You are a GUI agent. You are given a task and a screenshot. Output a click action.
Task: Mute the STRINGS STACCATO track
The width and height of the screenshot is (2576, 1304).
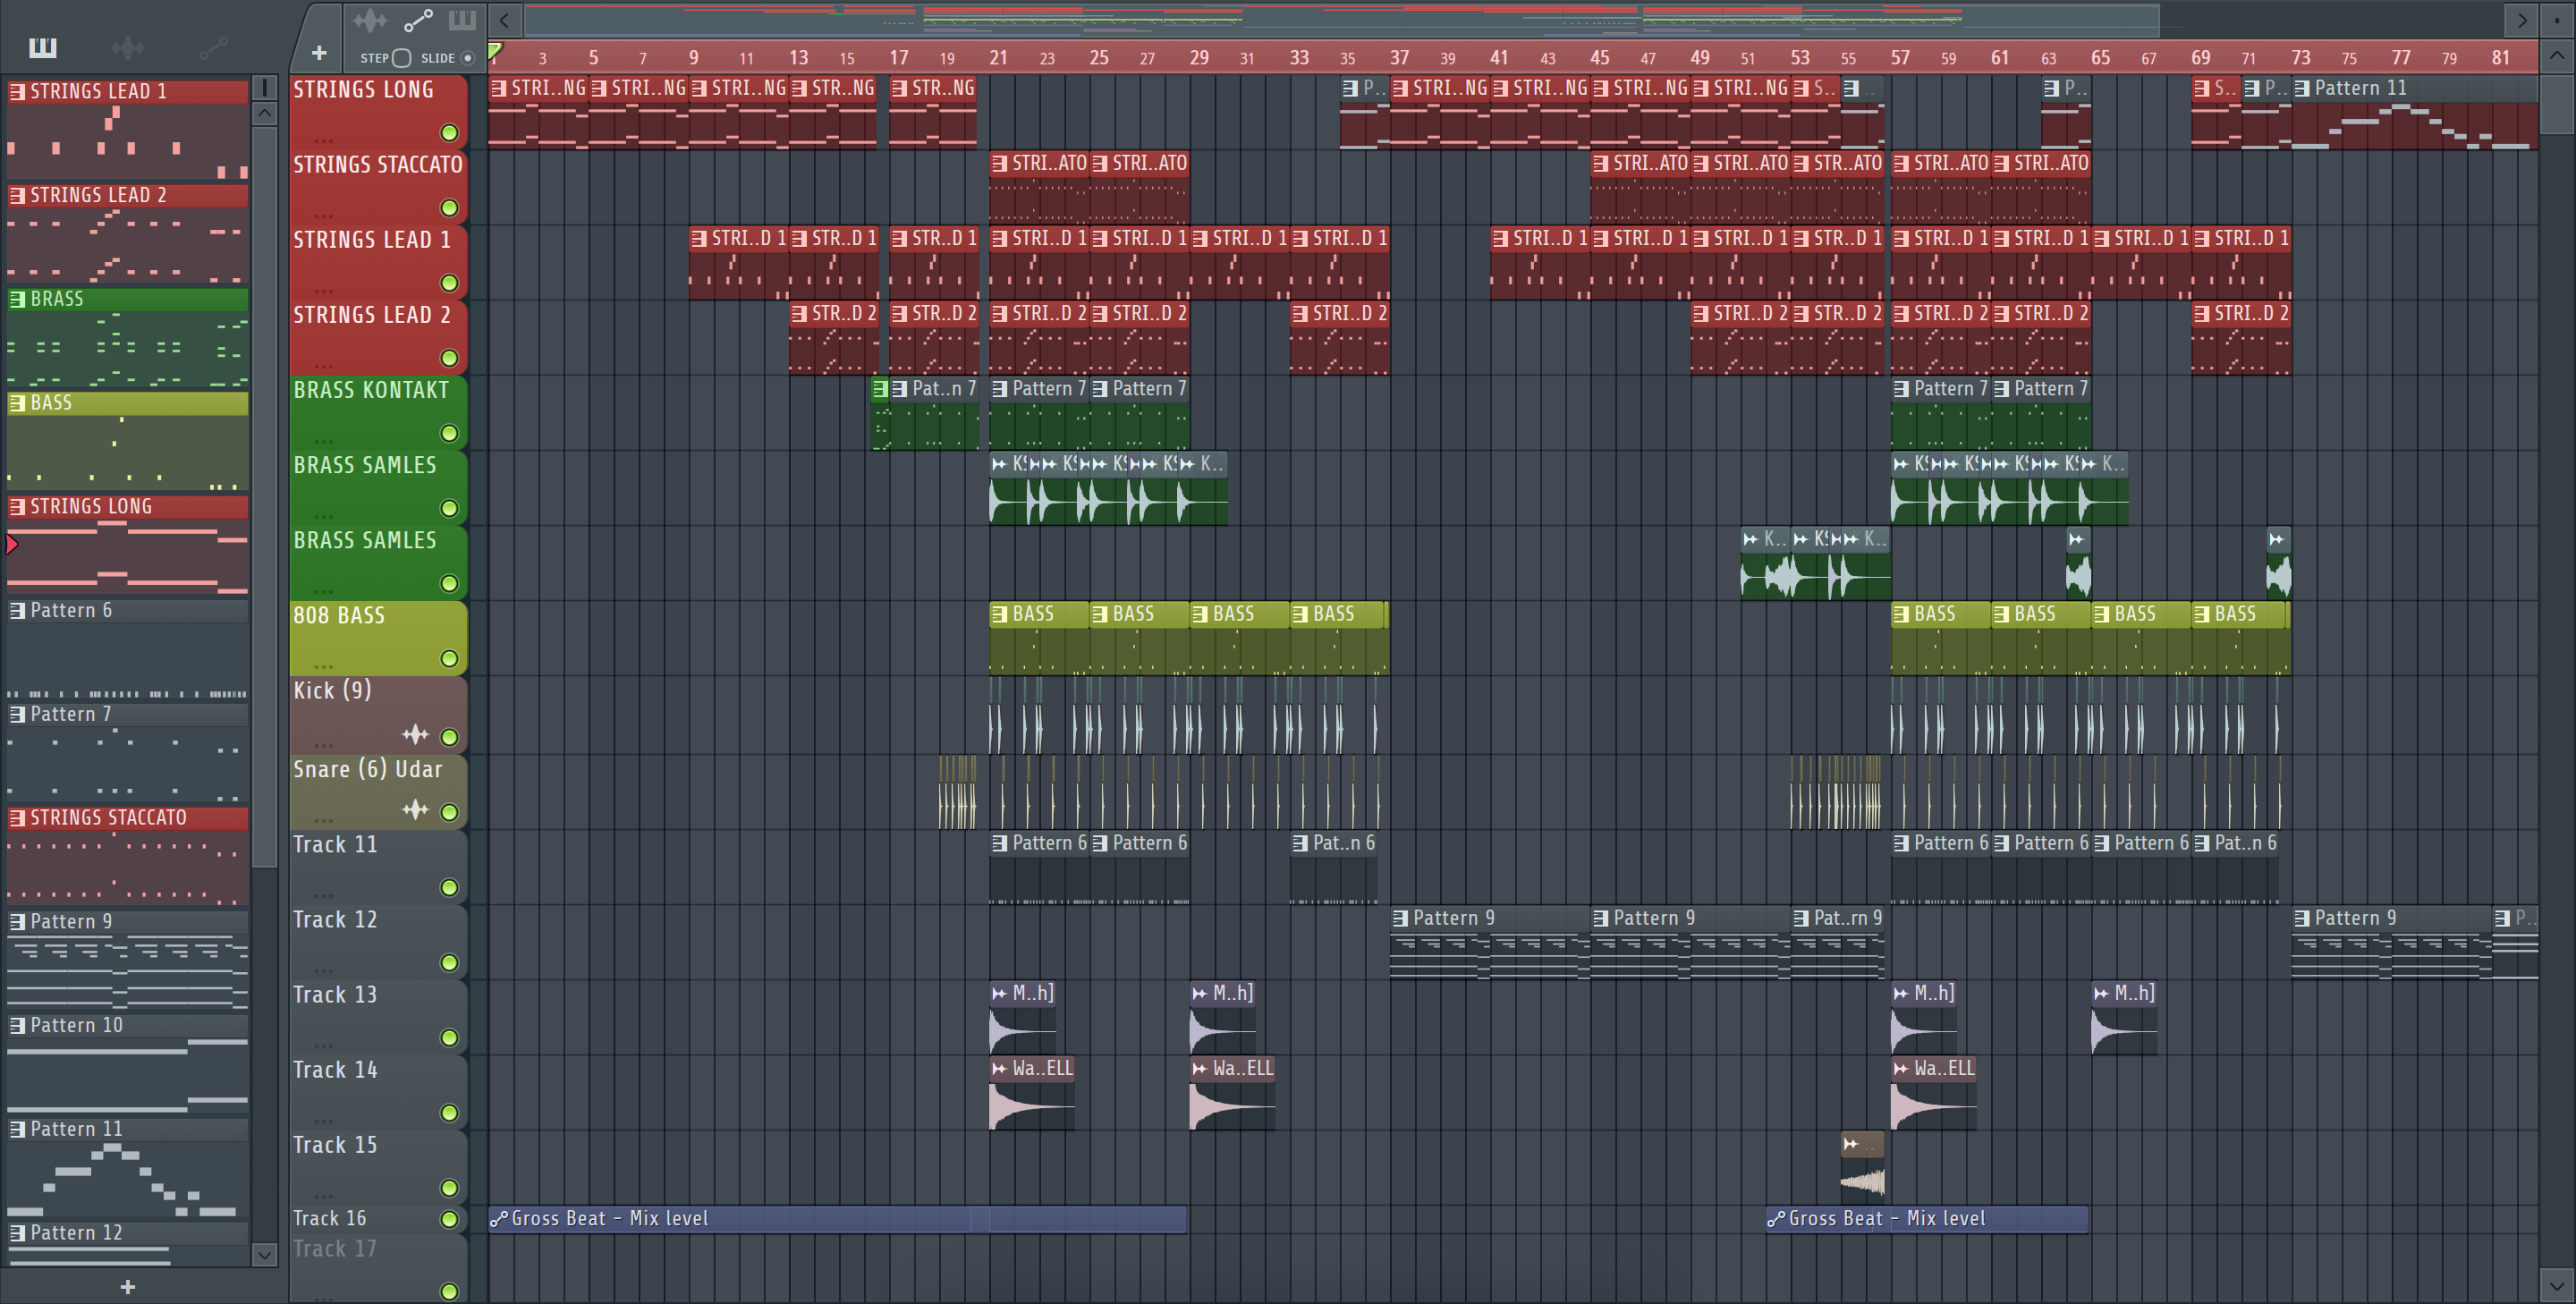[x=449, y=208]
